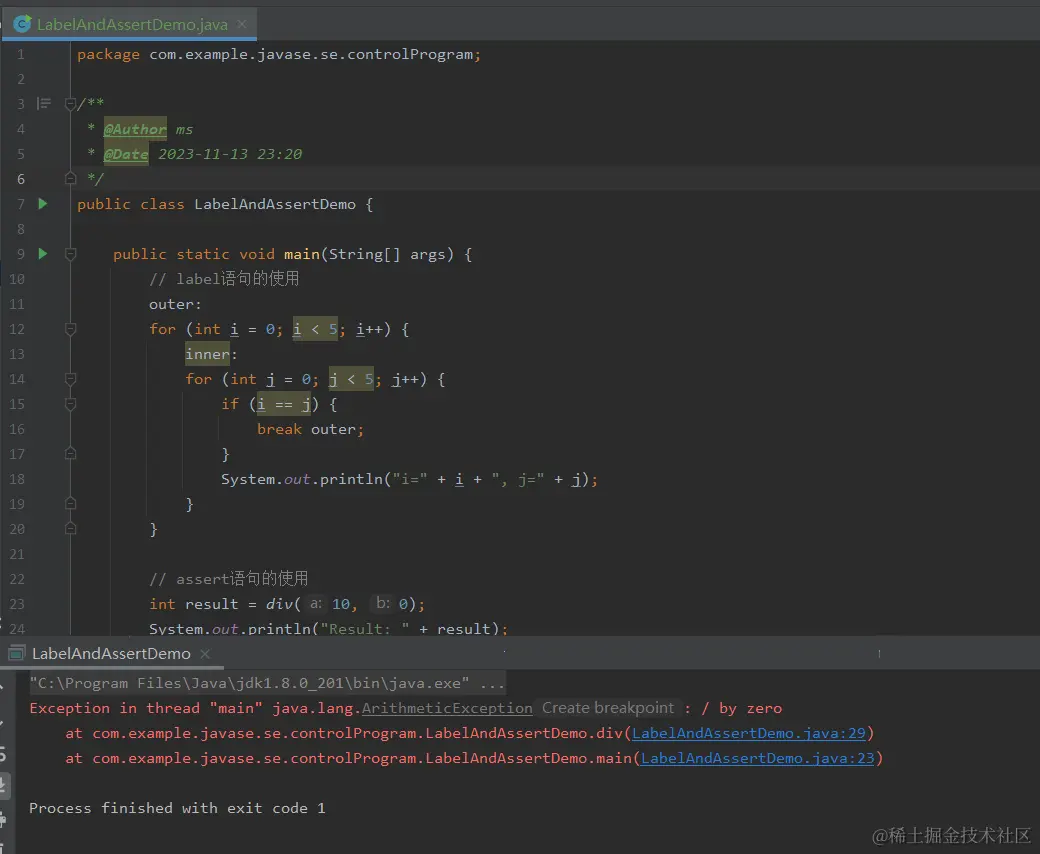Fold the closing brace marker at line 20

(70, 528)
